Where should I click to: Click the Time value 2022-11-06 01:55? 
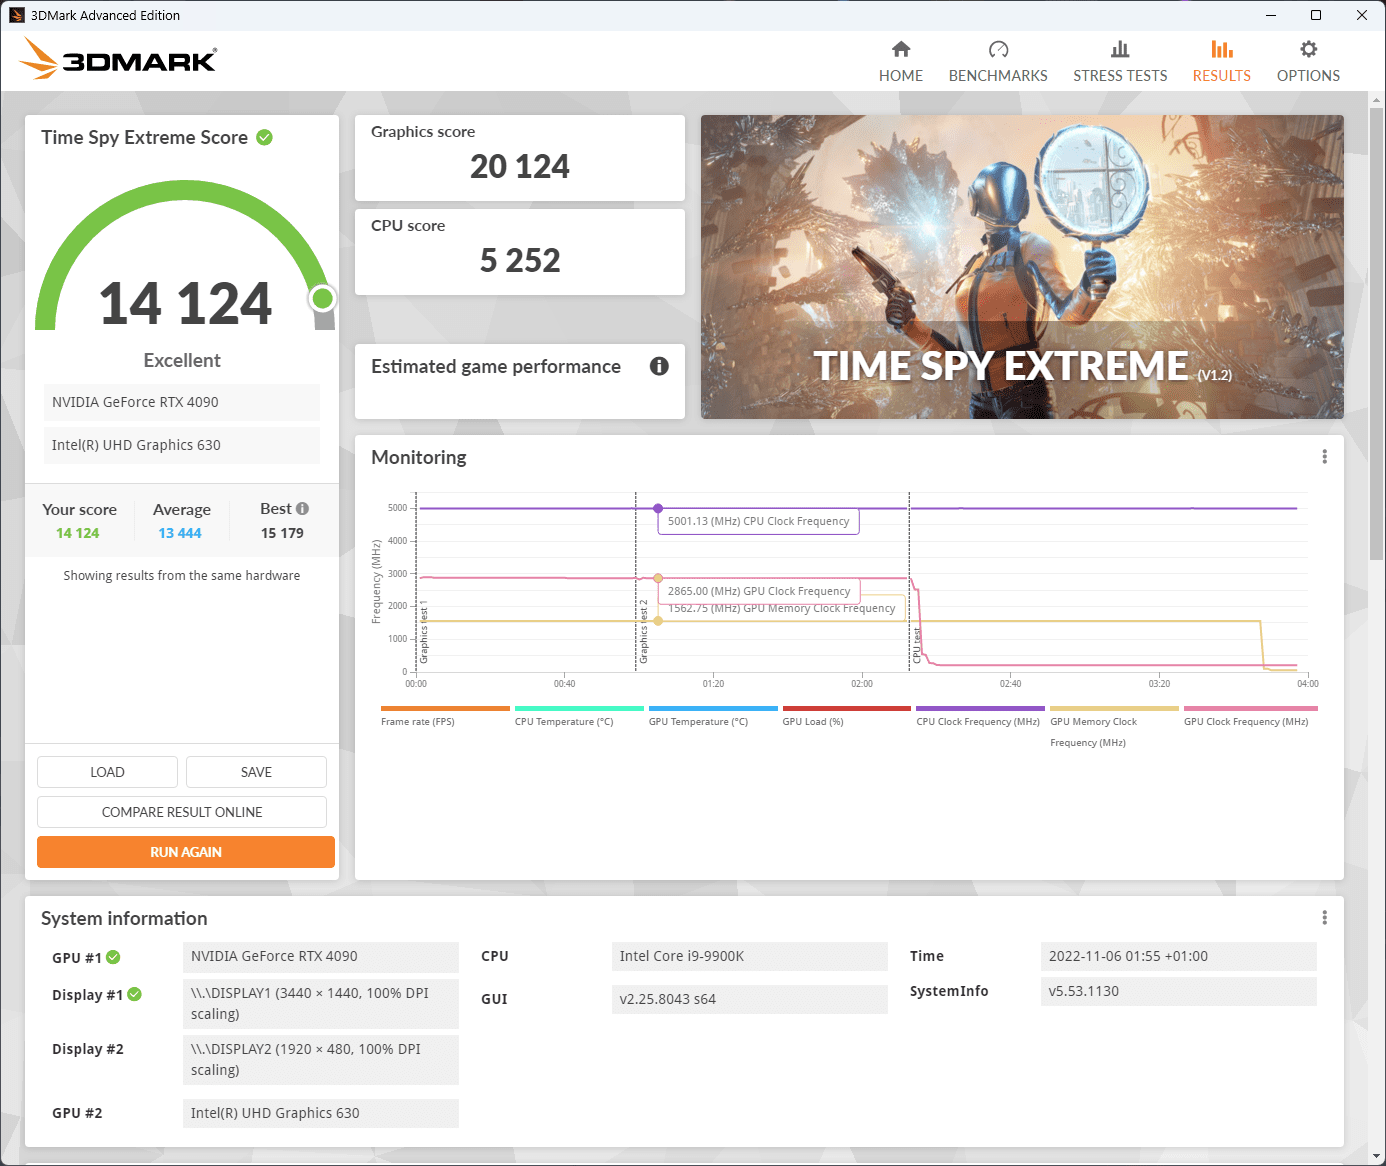pyautogui.click(x=1179, y=956)
